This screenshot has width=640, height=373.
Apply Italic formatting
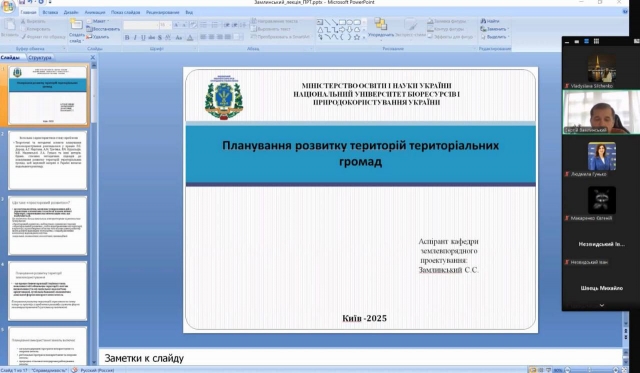coord(135,38)
